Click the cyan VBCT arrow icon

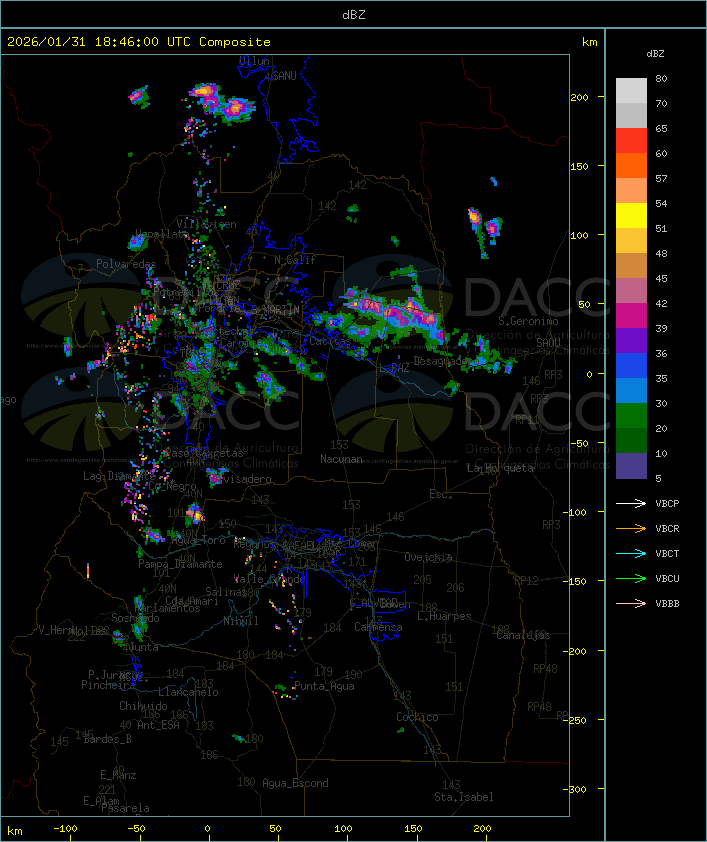point(632,553)
